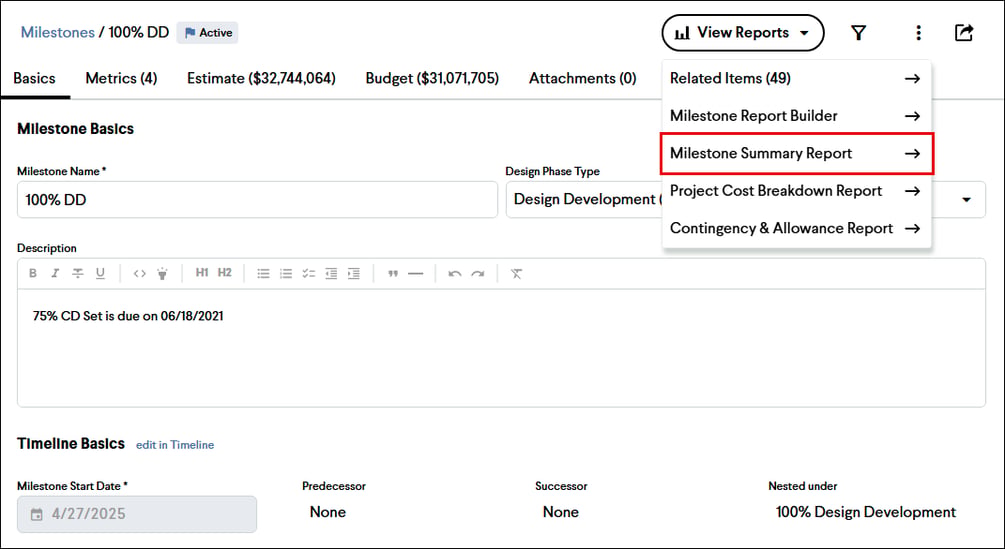This screenshot has width=1005, height=549.
Task: Insert a numbered list
Action: pyautogui.click(x=286, y=274)
